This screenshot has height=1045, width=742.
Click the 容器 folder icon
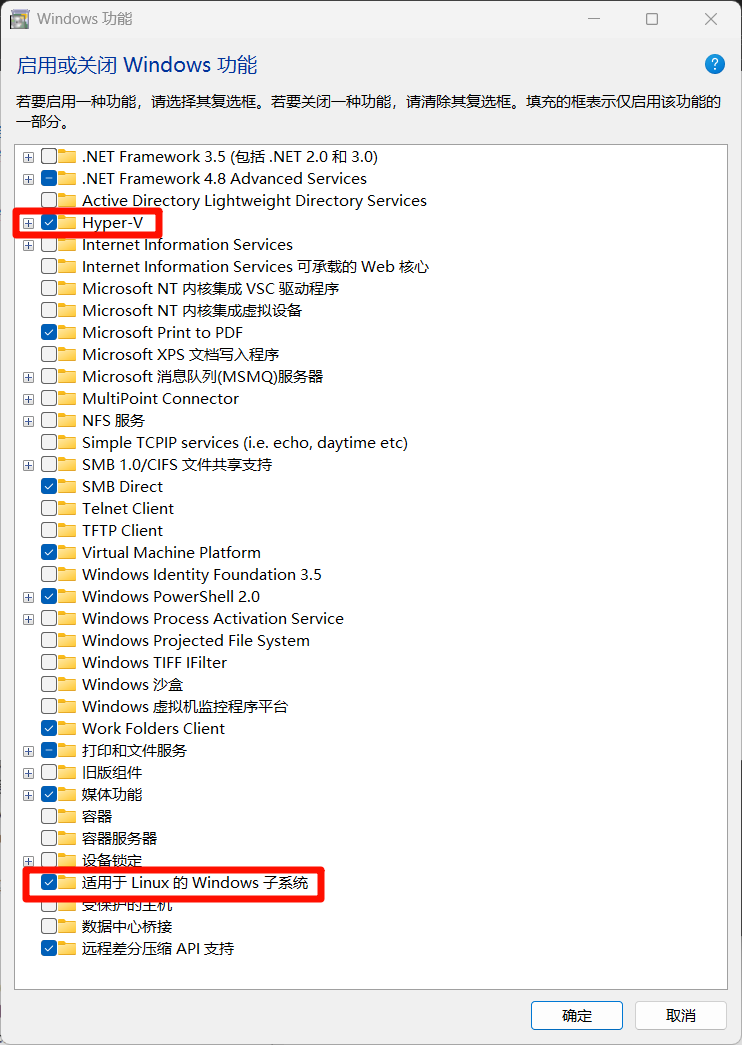(x=67, y=816)
